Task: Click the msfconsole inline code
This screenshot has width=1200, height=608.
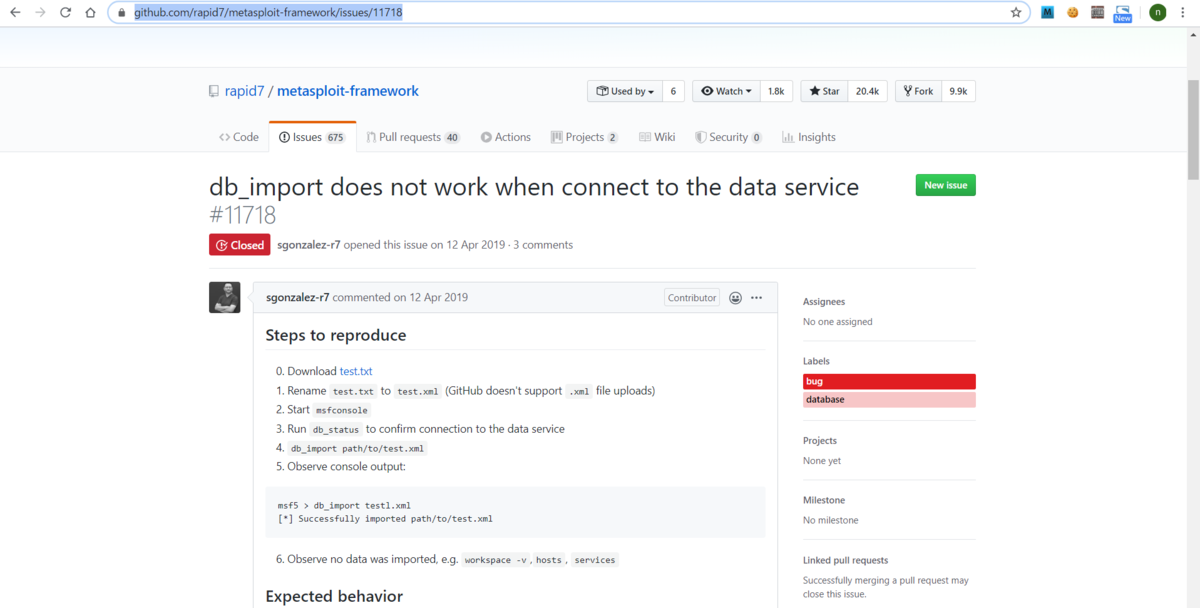Action: [342, 410]
